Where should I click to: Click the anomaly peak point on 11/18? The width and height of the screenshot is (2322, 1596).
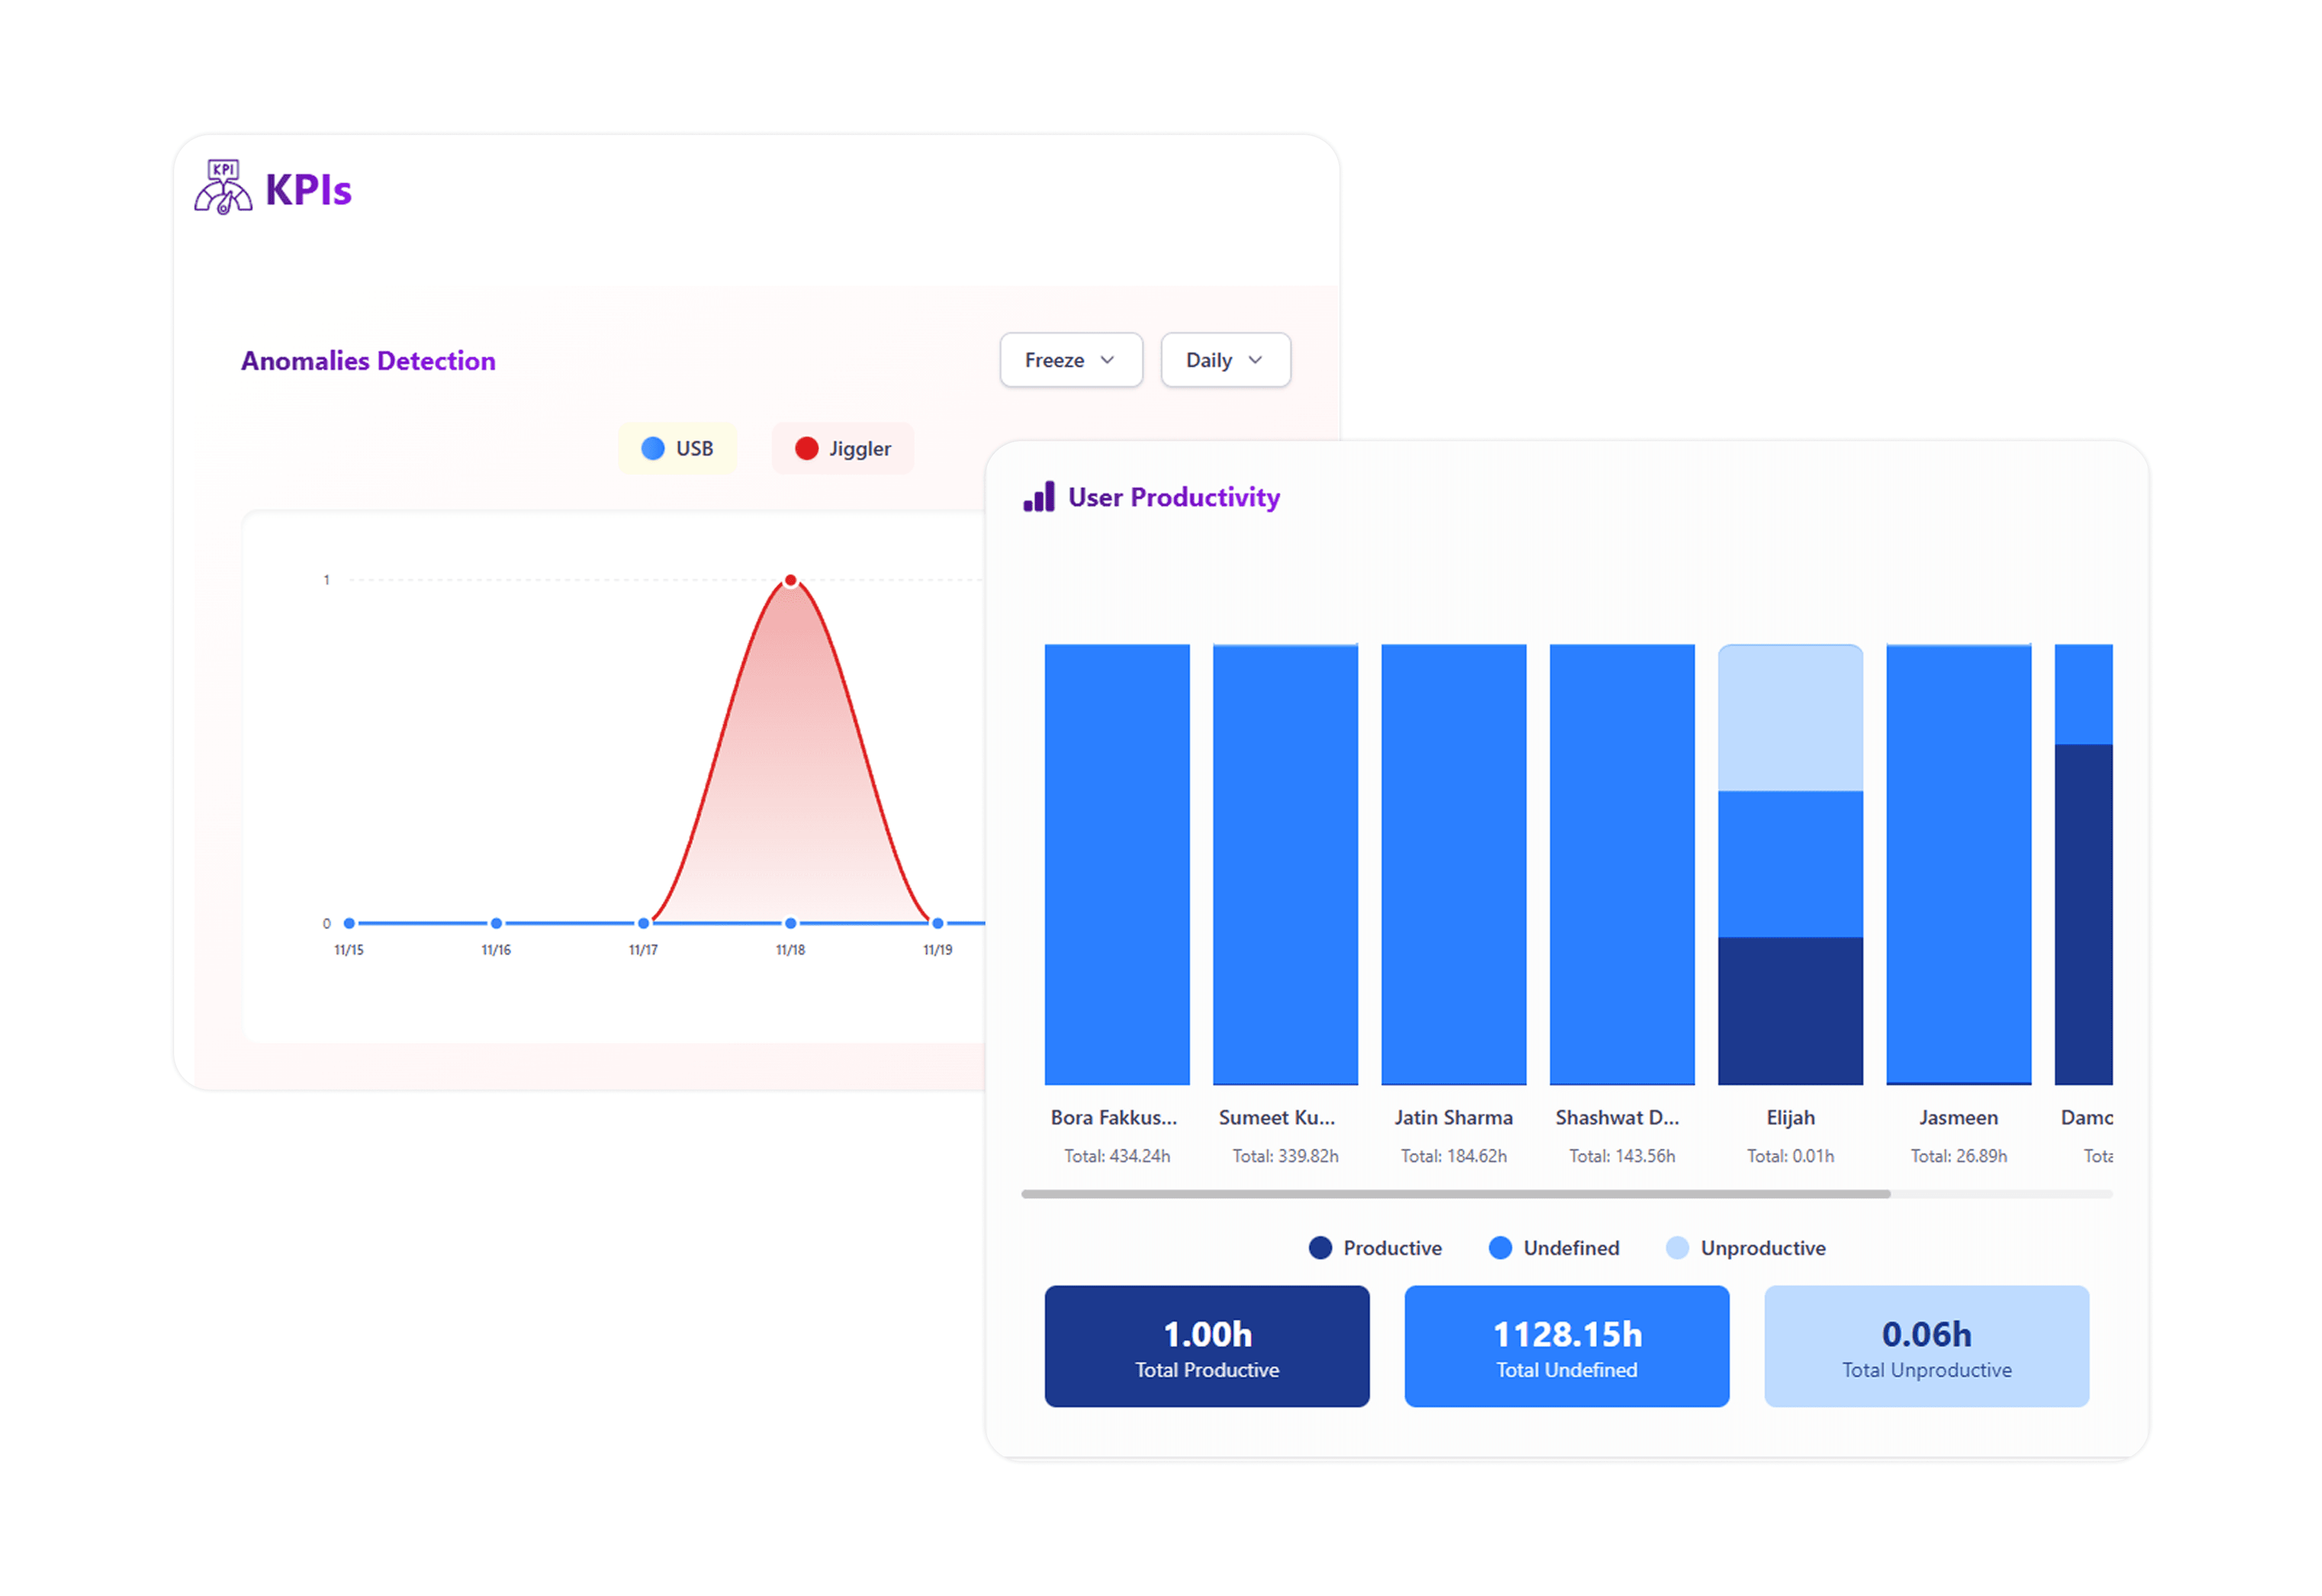(x=790, y=579)
